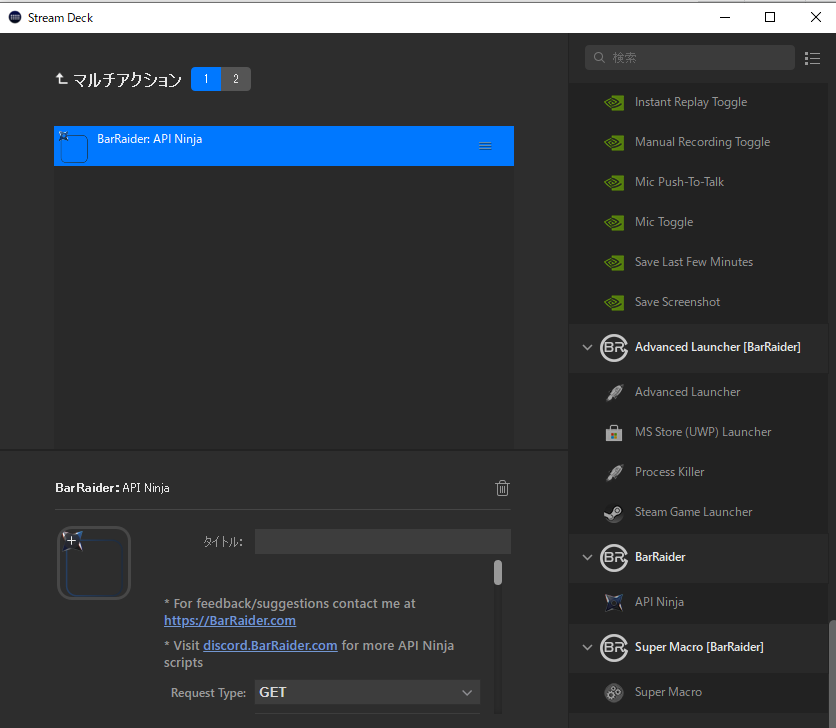Screen dimensions: 836x728
Task: Select the MS Store (UWP) Launcher text
Action: point(703,433)
